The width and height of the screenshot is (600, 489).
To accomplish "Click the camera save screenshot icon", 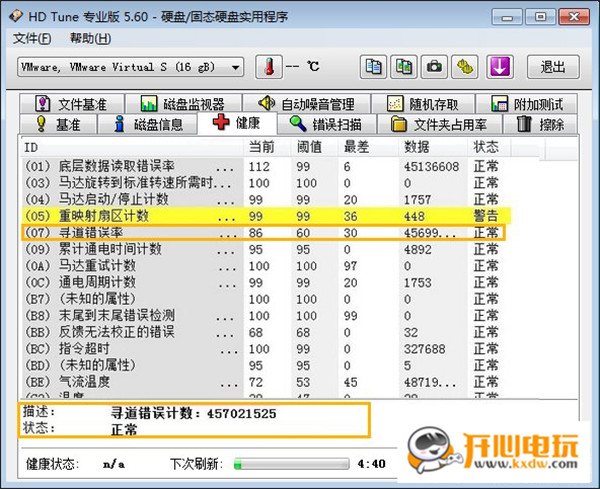I will point(435,67).
